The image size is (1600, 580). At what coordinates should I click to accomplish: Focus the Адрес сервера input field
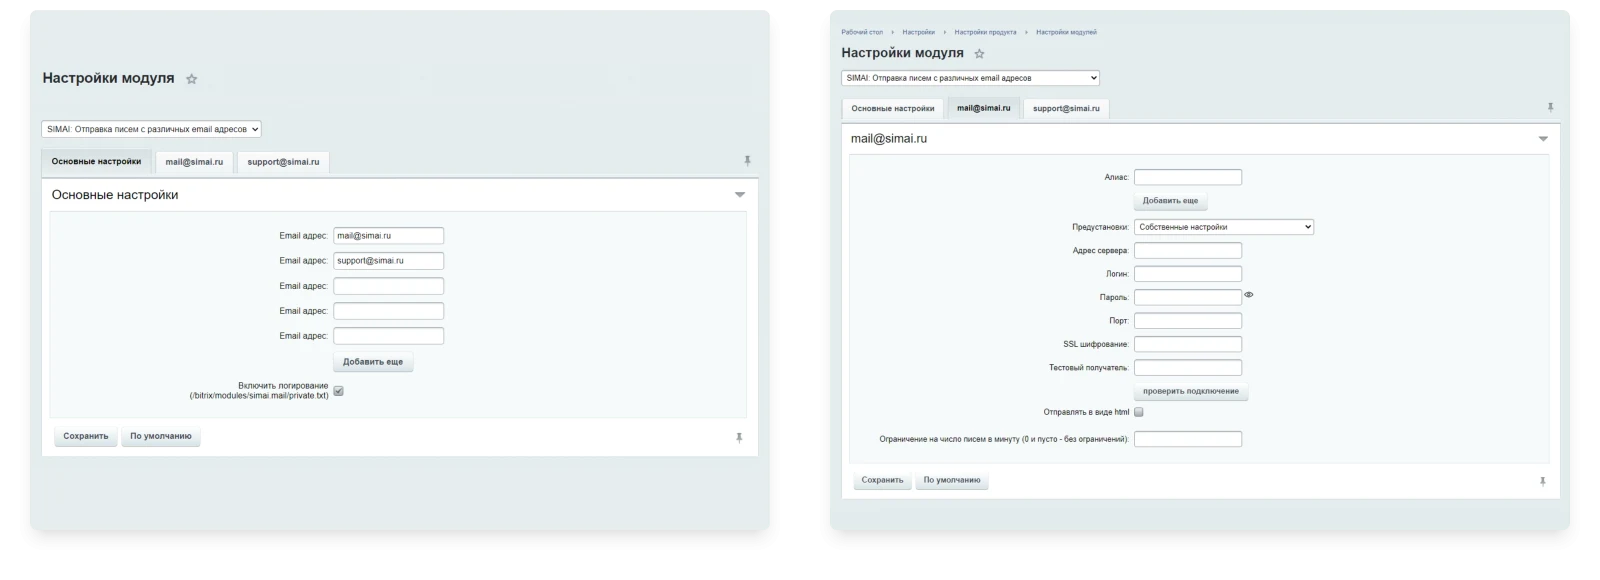[x=1188, y=251]
